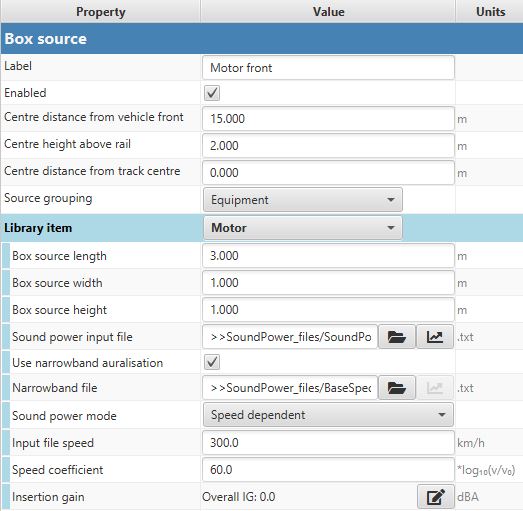Select the Units column header
Screen dimensions: 523x511
(490, 12)
